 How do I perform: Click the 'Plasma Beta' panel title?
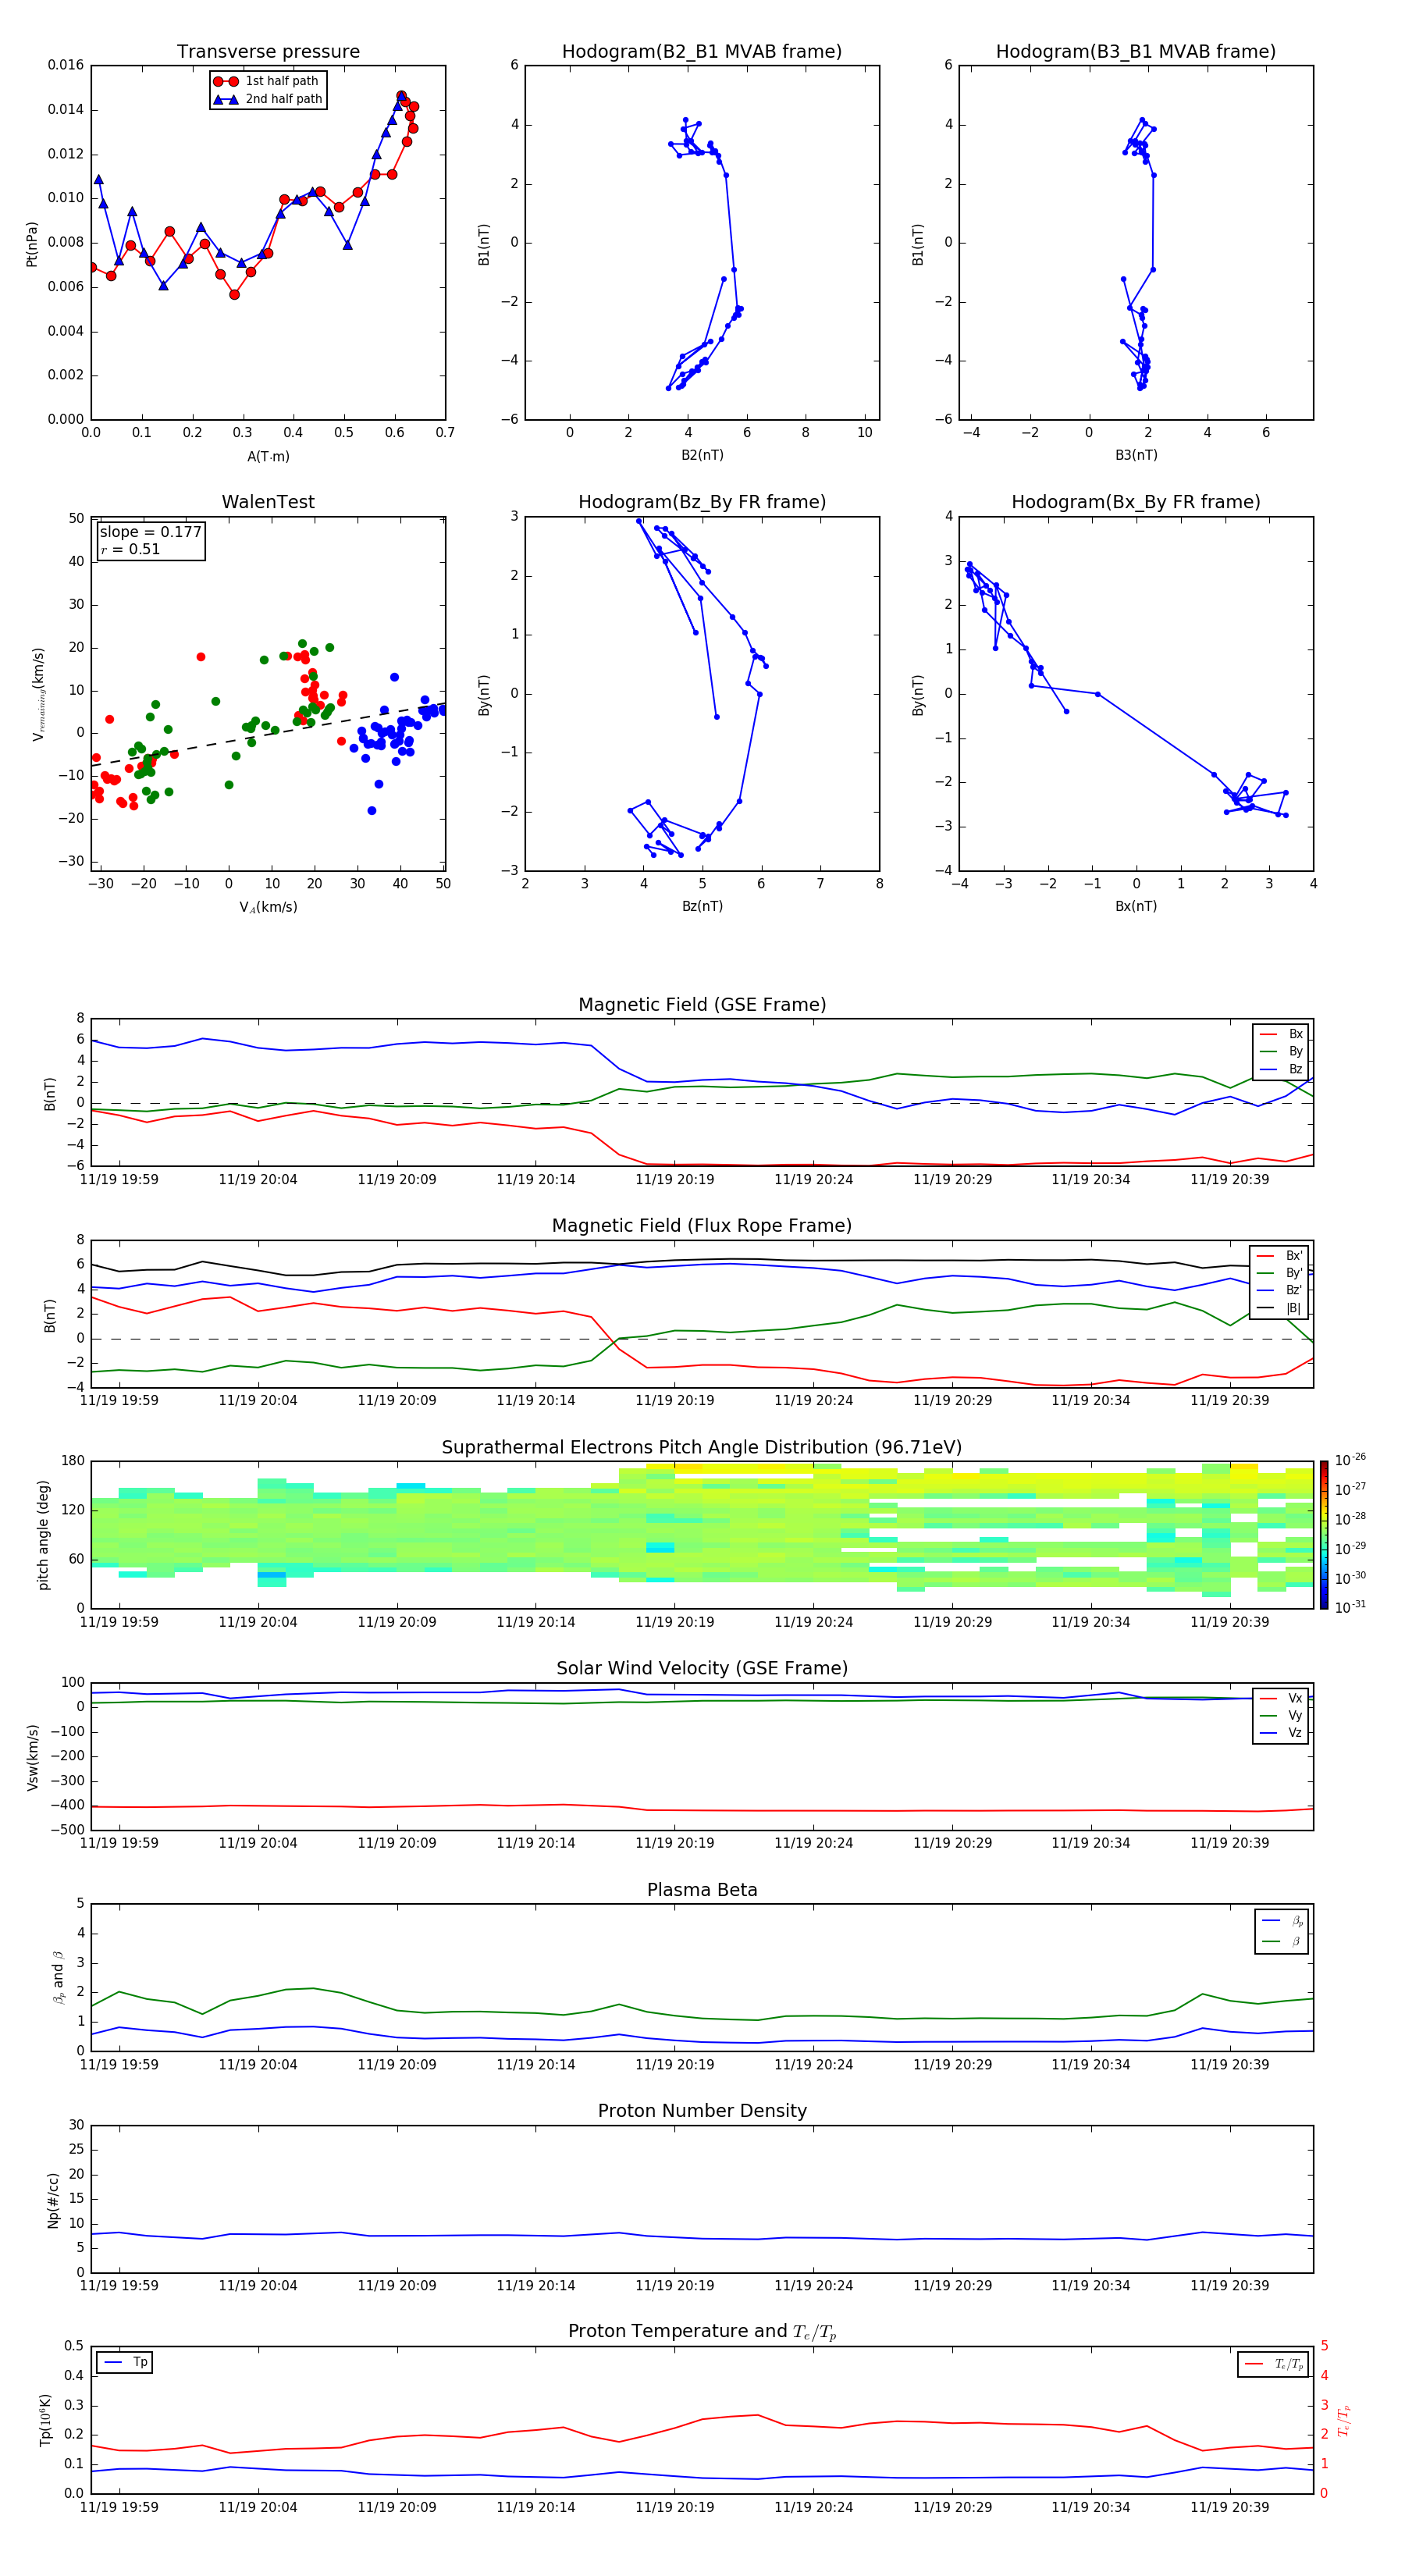point(702,1890)
